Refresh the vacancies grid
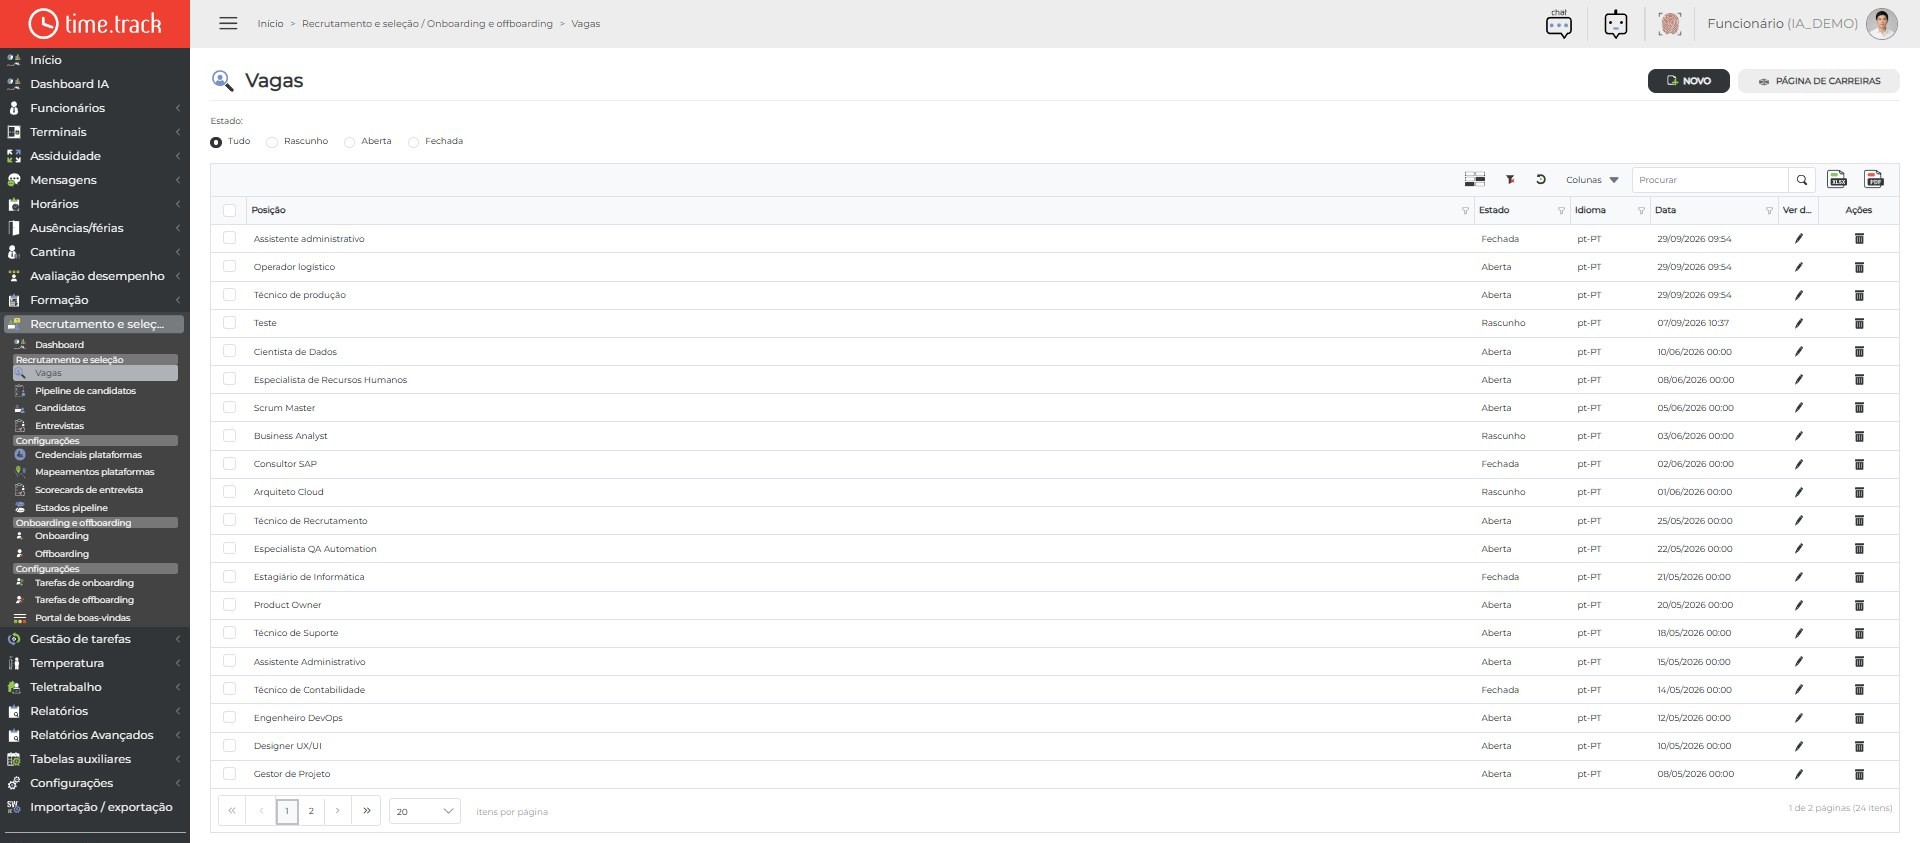This screenshot has height=843, width=1920. 1541,179
